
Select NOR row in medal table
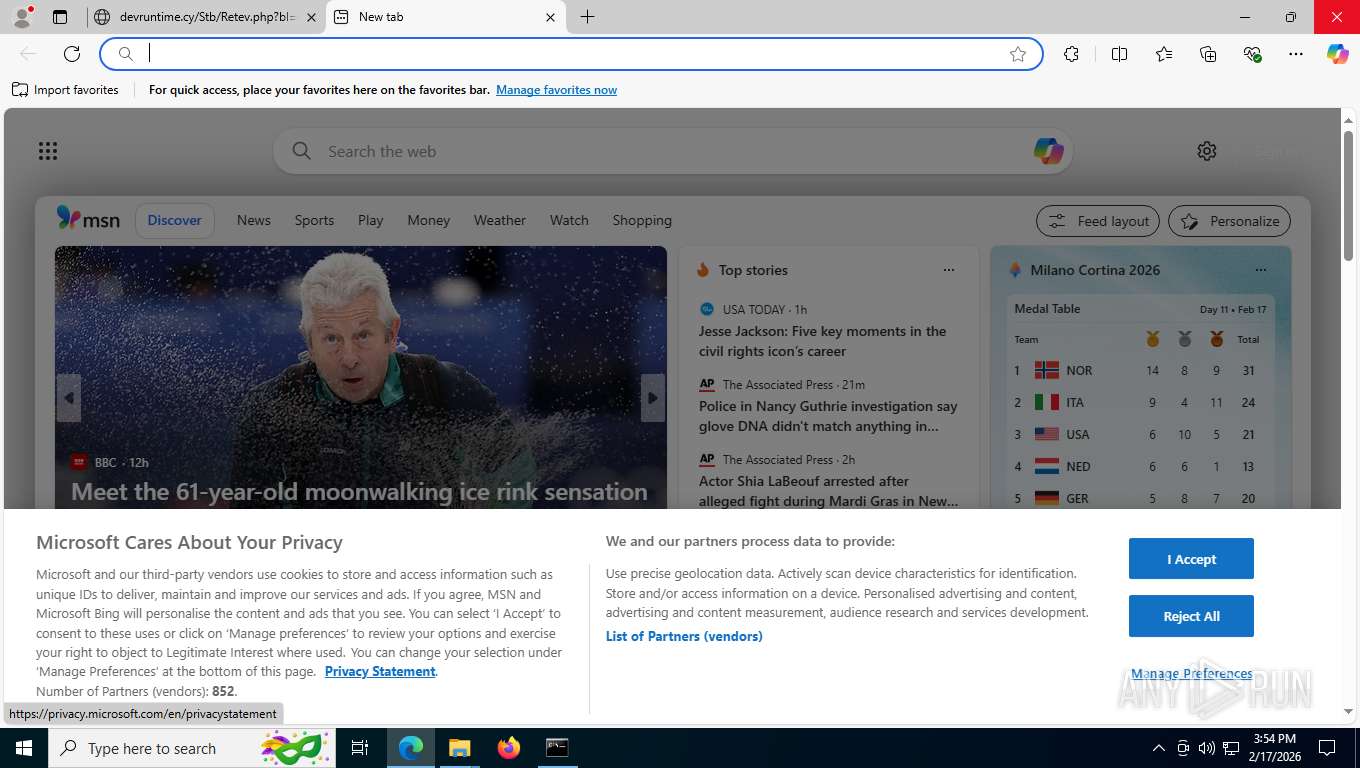(1139, 370)
